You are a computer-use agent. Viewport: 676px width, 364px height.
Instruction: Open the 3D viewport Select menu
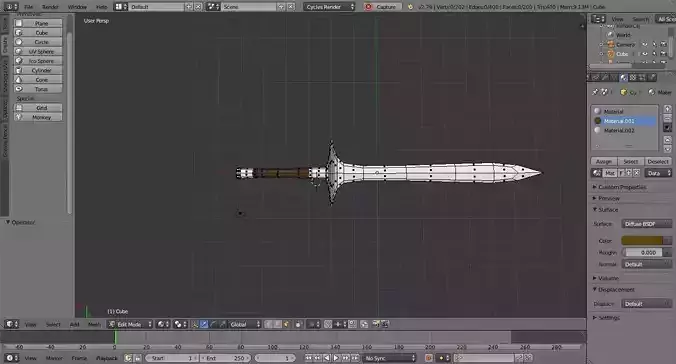tap(53, 324)
